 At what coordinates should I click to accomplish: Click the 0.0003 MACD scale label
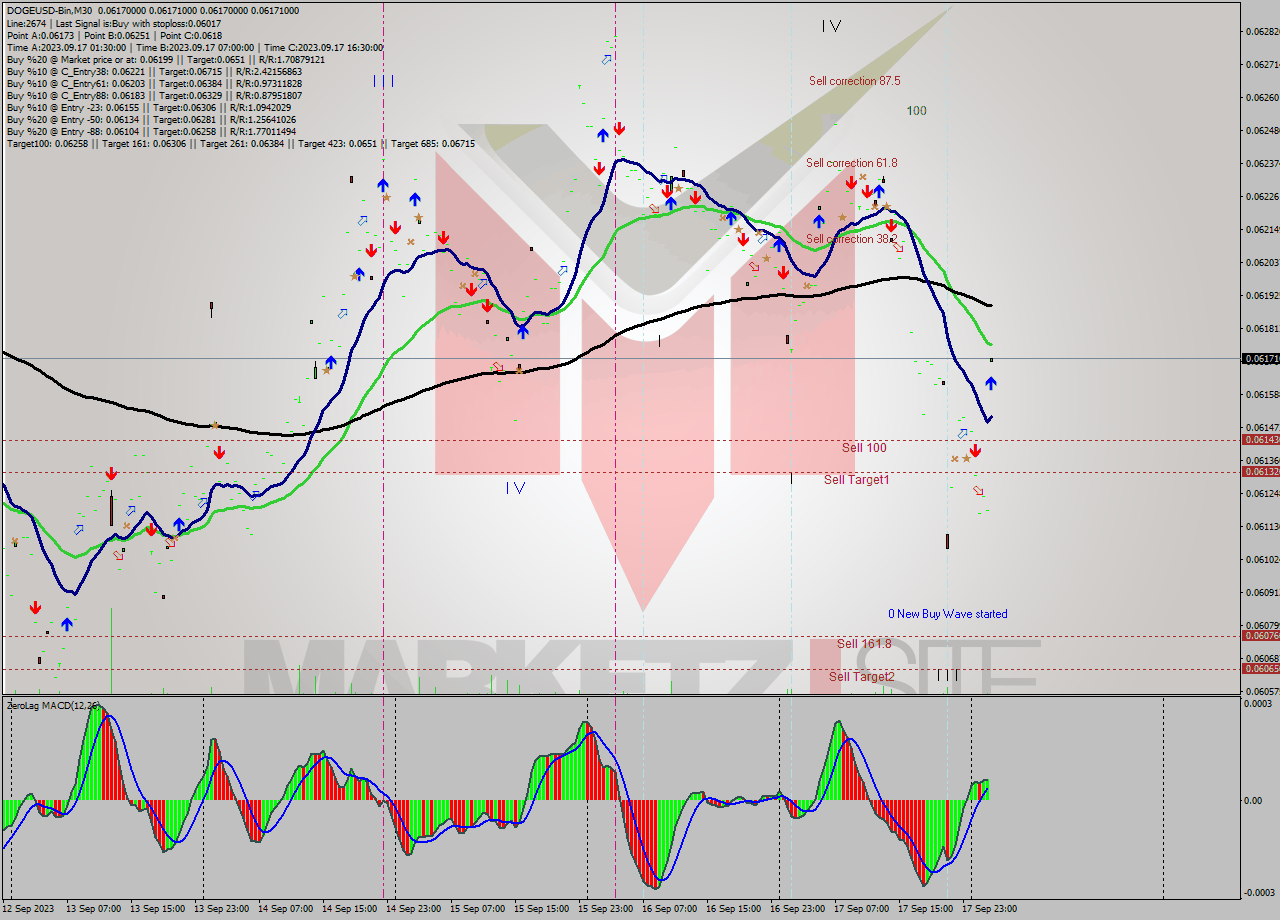1259,704
